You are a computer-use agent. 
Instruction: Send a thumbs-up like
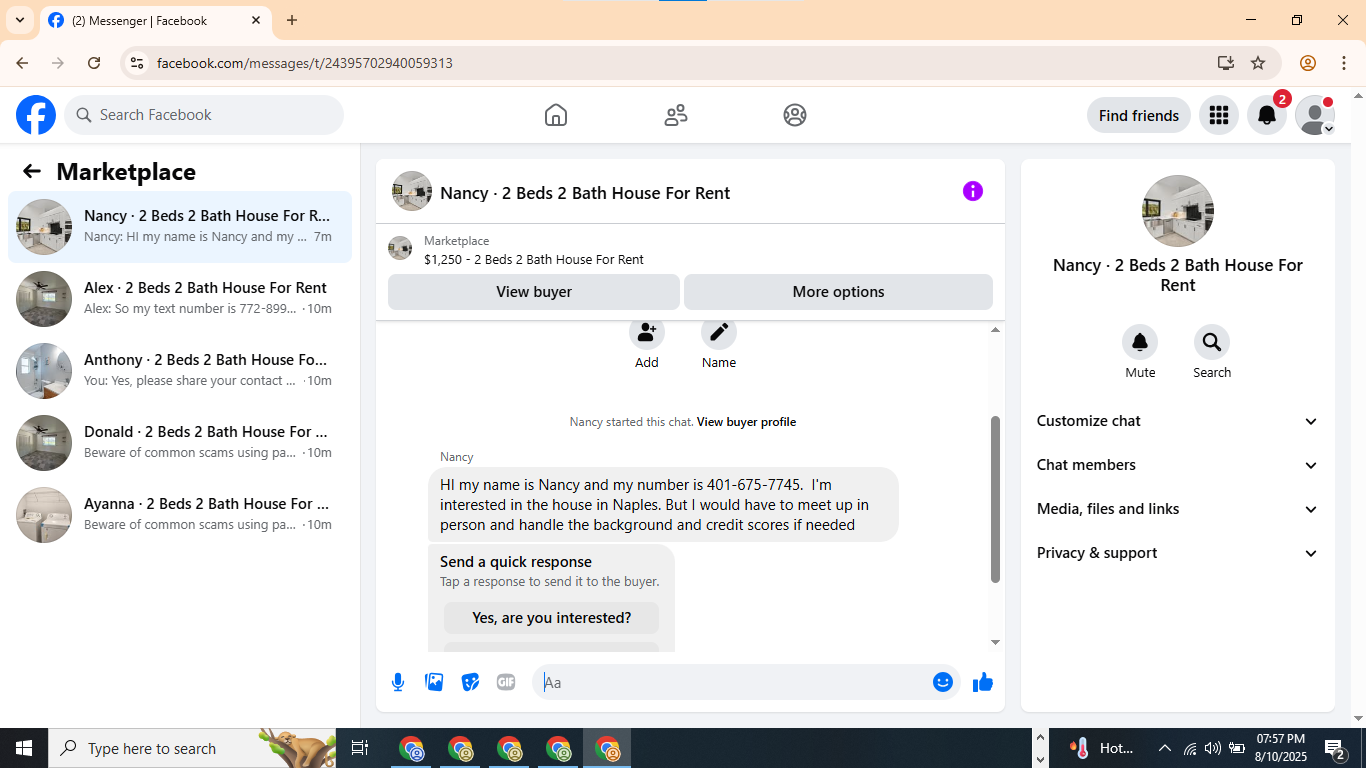pyautogui.click(x=983, y=682)
